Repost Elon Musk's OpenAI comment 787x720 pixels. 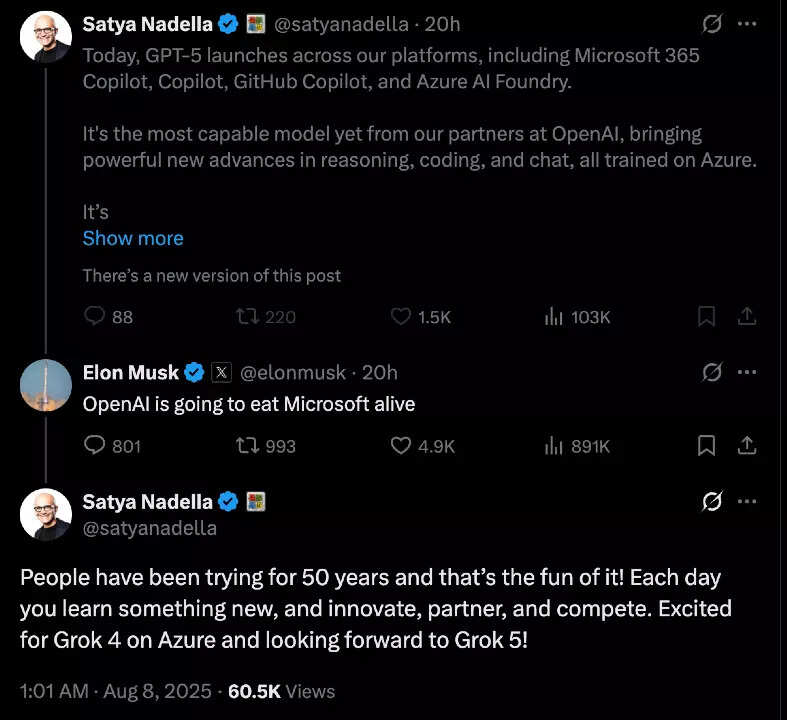[246, 446]
